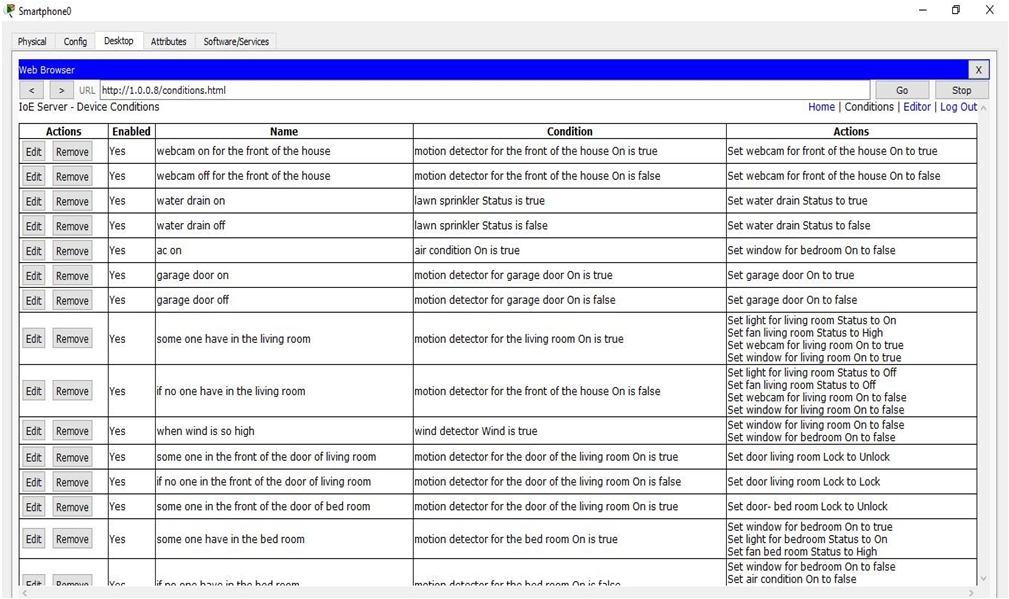Edit the garage door off rule
The height and width of the screenshot is (599, 1009).
(x=33, y=300)
